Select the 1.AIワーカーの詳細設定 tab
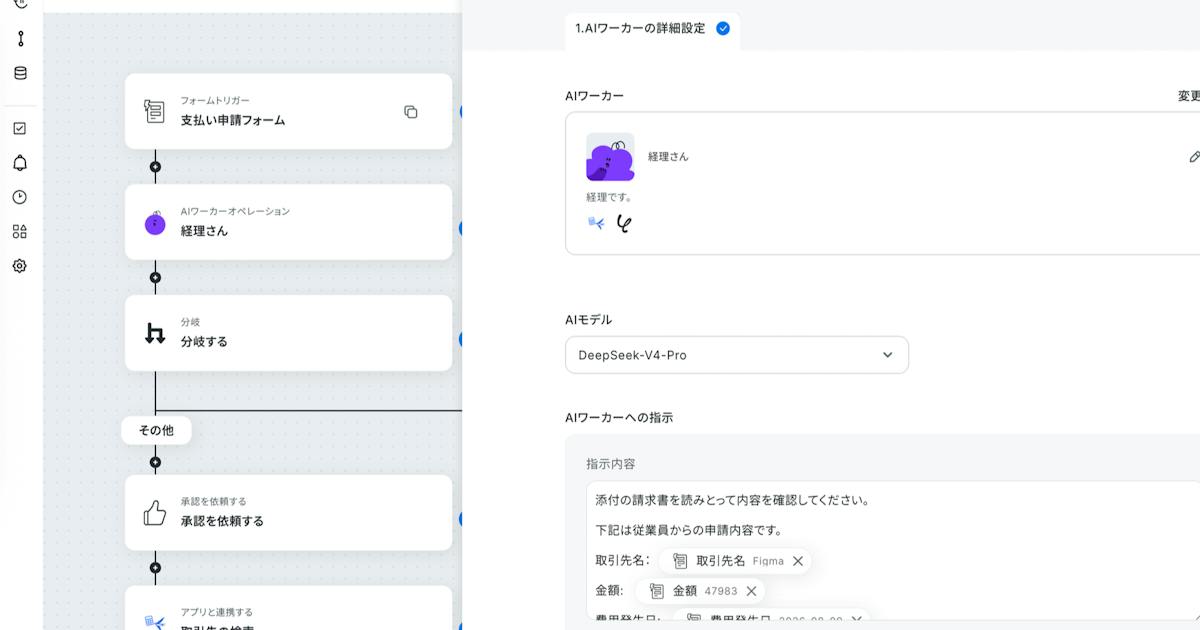Image resolution: width=1200 pixels, height=630 pixels. [x=652, y=29]
